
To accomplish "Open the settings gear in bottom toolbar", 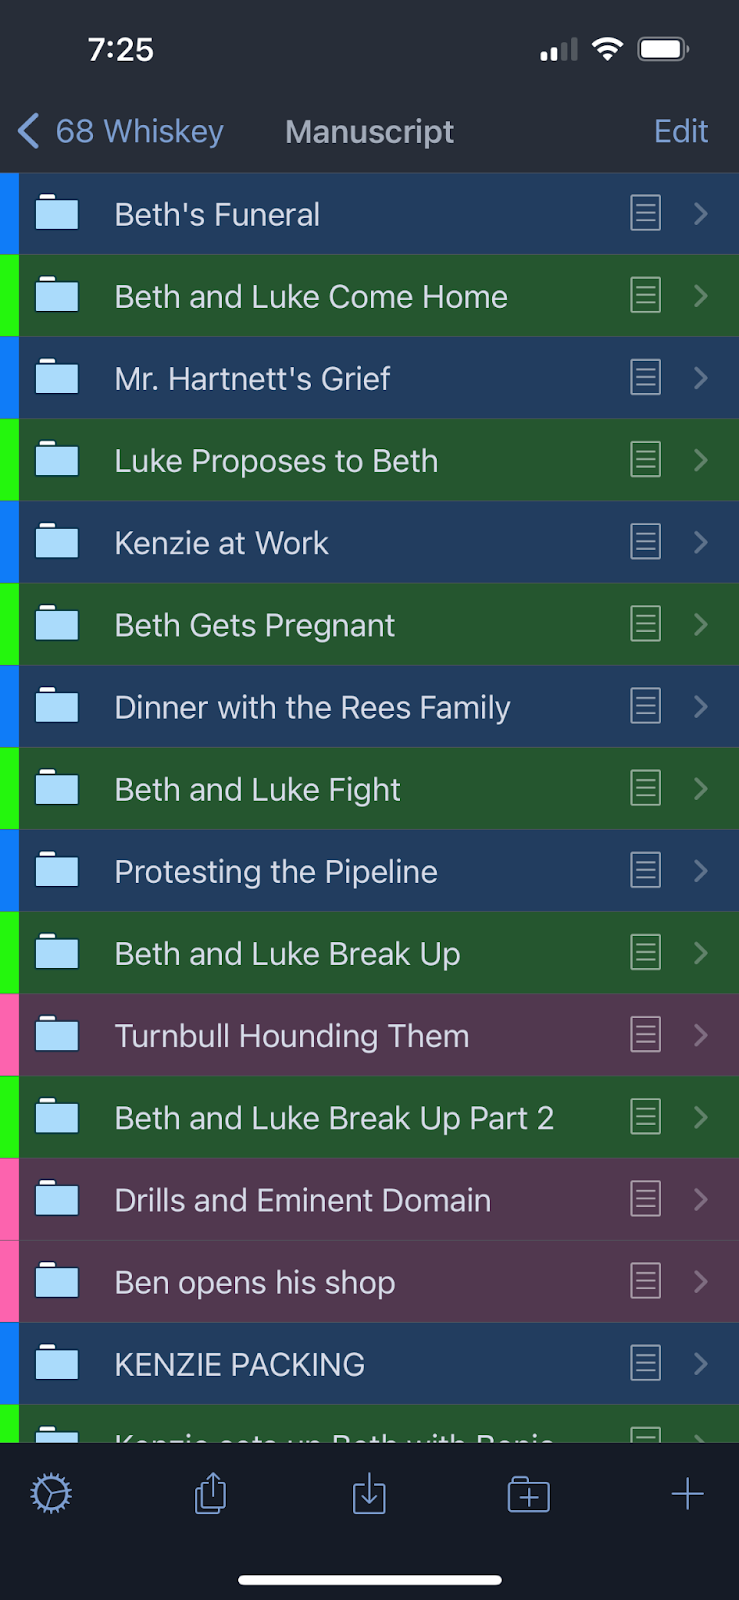I will (51, 1494).
